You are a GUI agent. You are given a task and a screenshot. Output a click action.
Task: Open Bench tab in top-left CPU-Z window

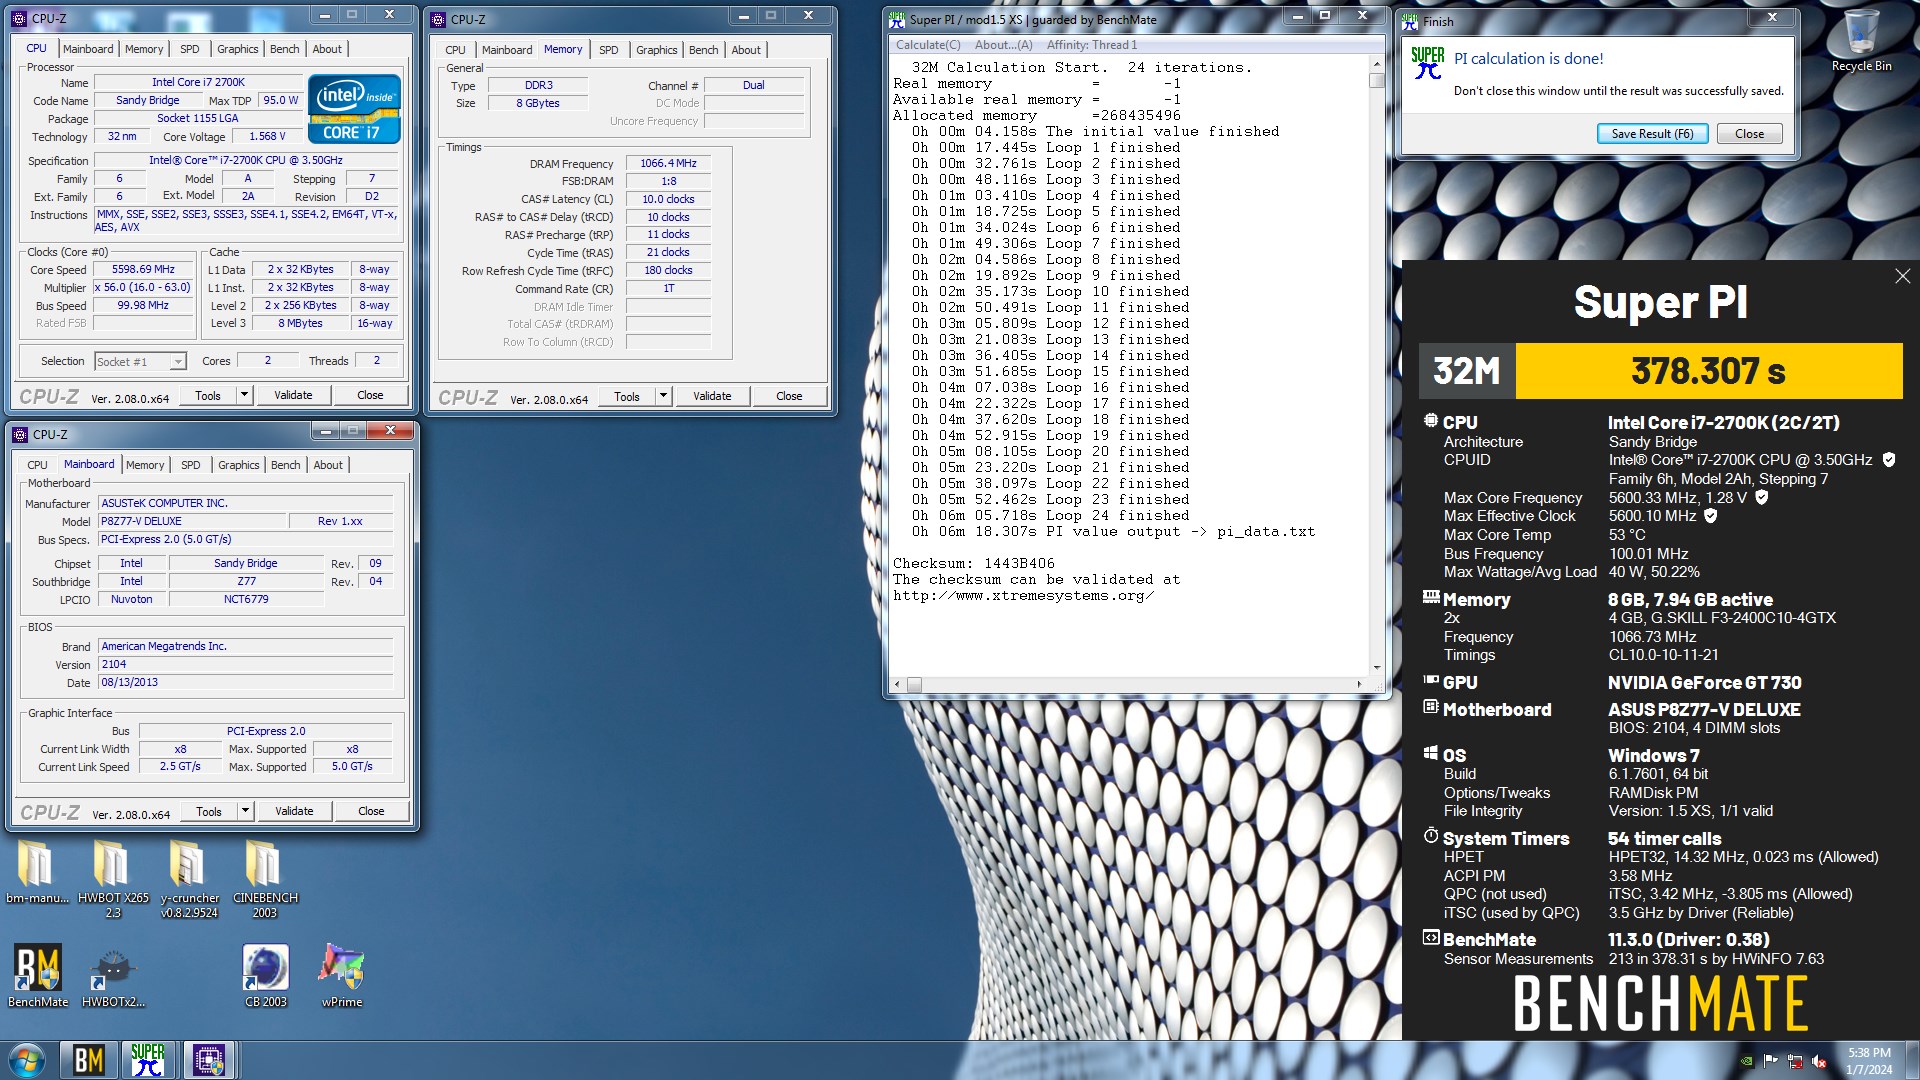tap(284, 49)
